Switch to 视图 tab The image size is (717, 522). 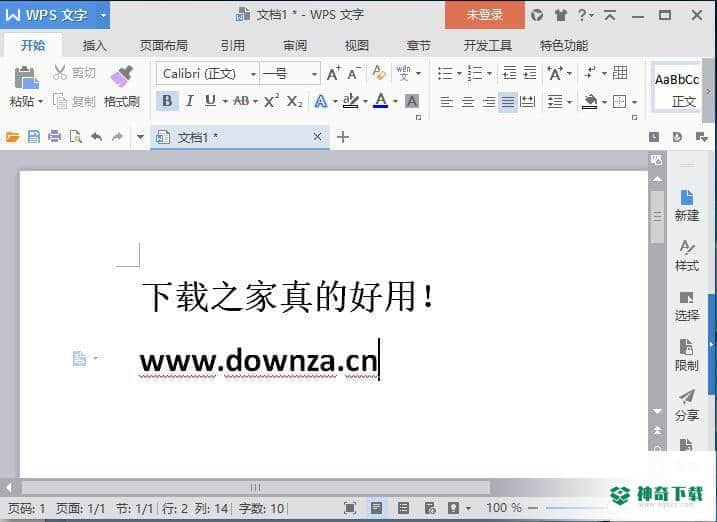coord(356,46)
